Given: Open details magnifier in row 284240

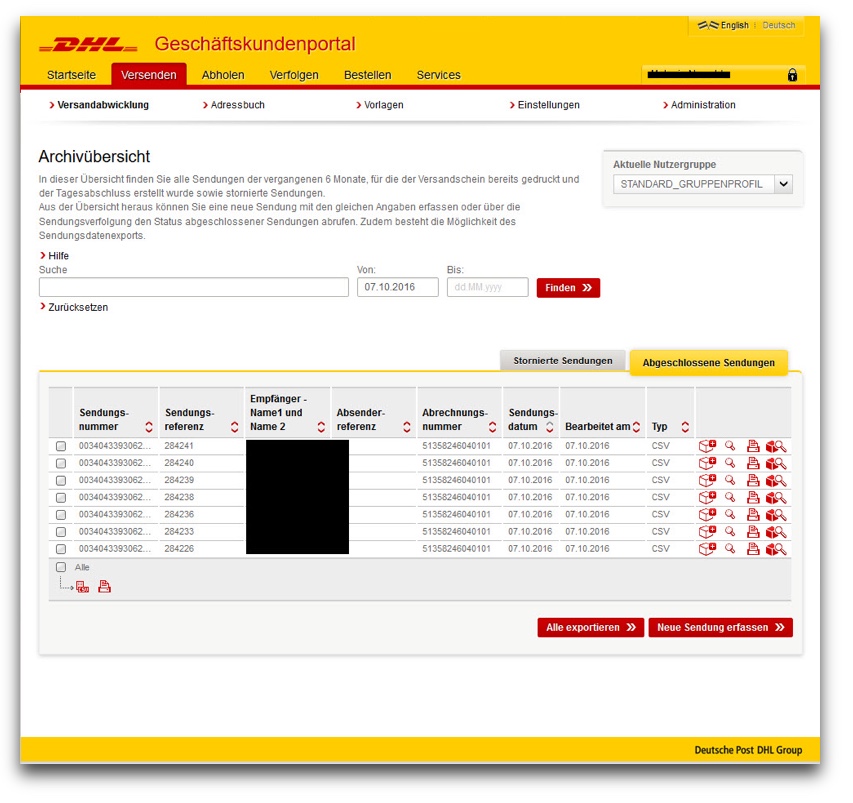Looking at the screenshot, I should [x=730, y=464].
